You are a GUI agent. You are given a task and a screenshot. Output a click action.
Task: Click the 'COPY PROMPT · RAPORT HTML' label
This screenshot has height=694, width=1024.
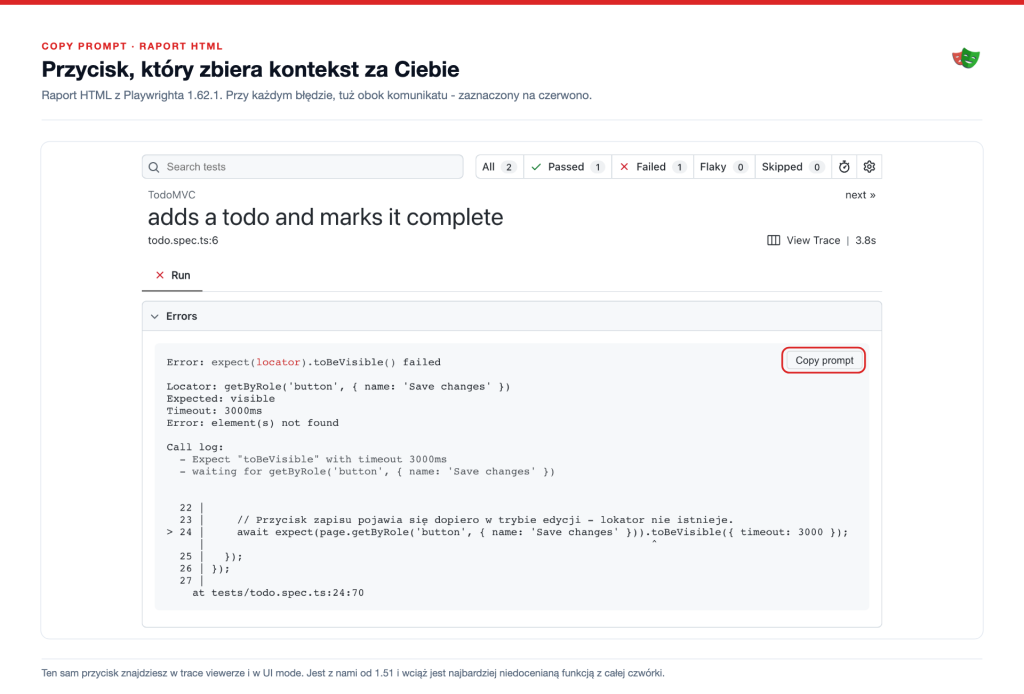(x=132, y=46)
